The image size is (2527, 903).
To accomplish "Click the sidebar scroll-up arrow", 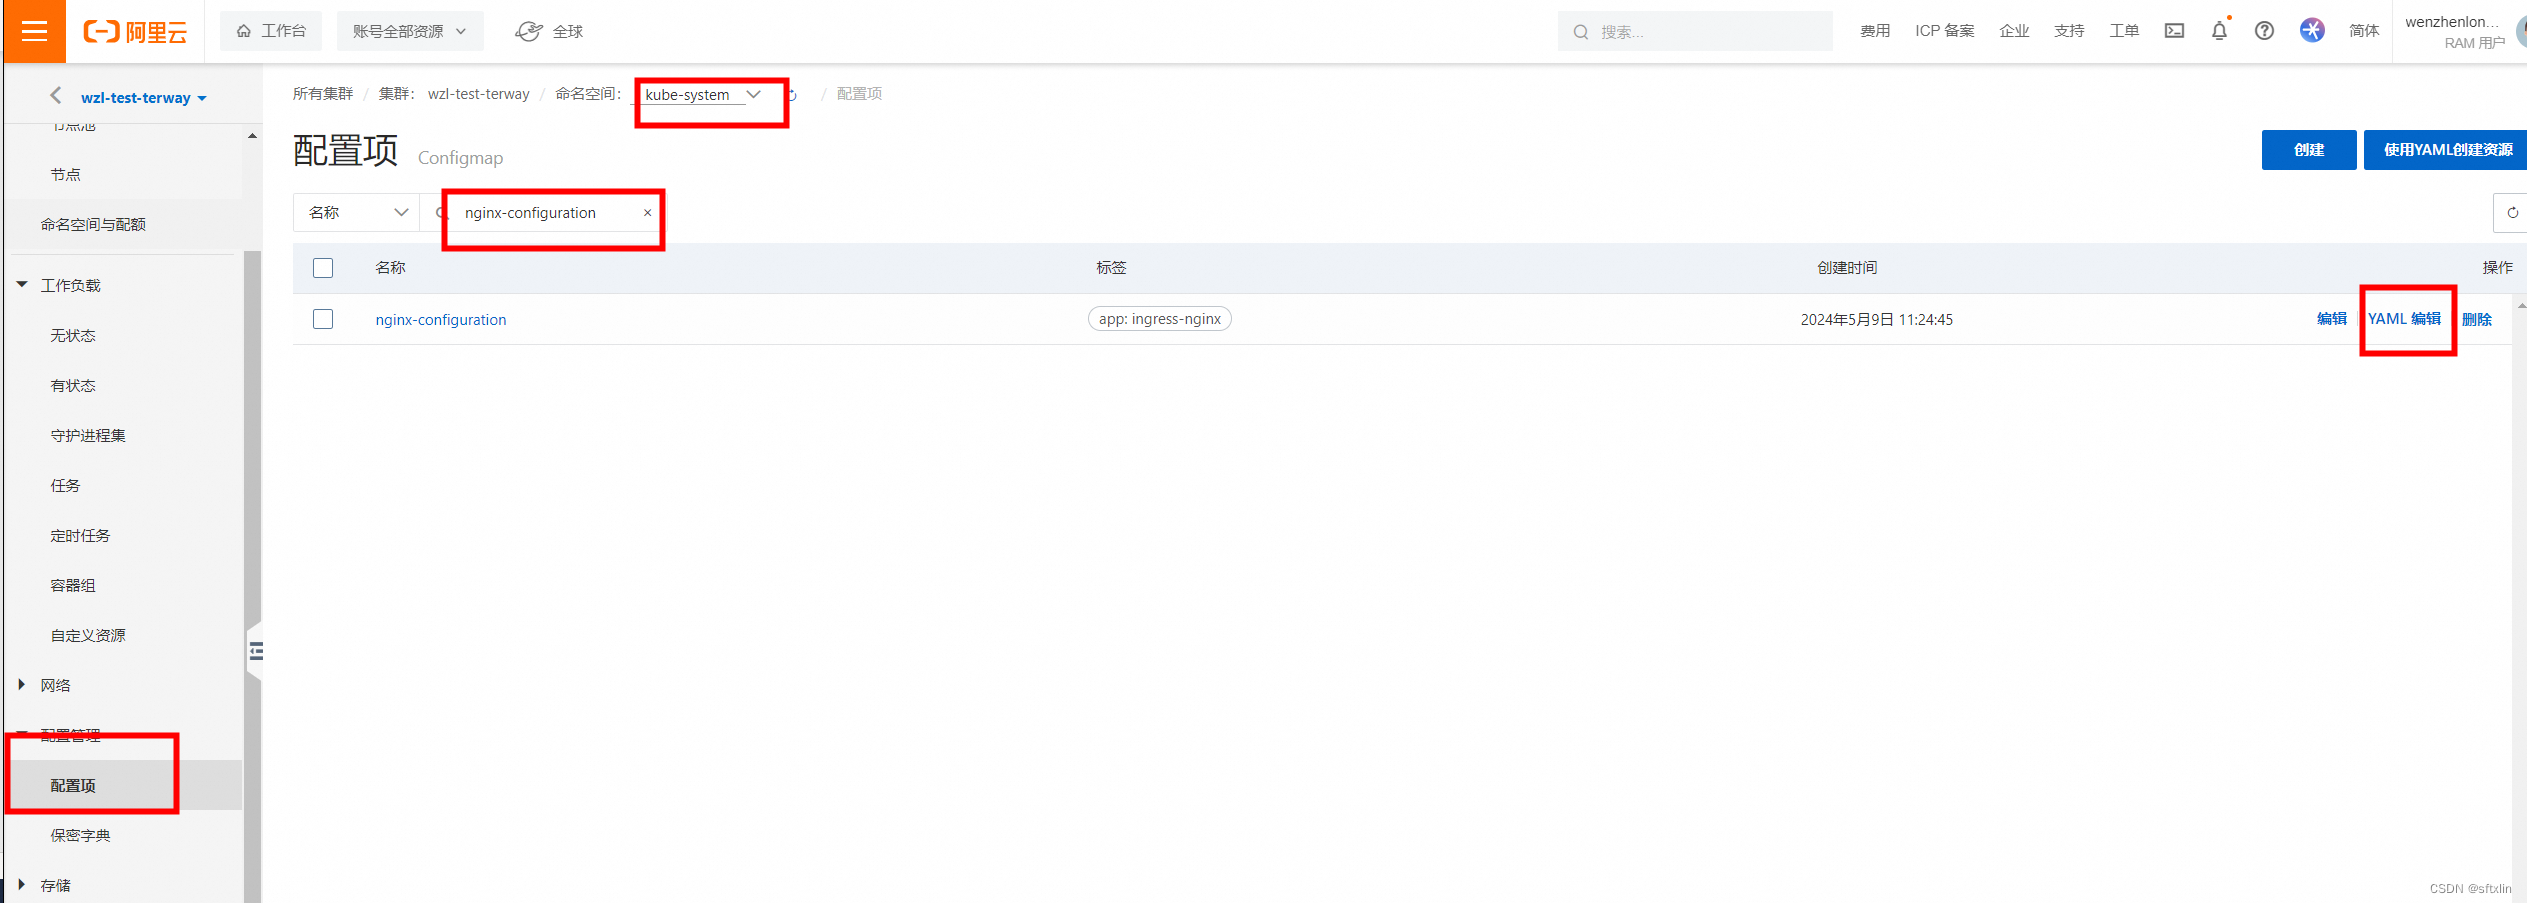I will [252, 136].
